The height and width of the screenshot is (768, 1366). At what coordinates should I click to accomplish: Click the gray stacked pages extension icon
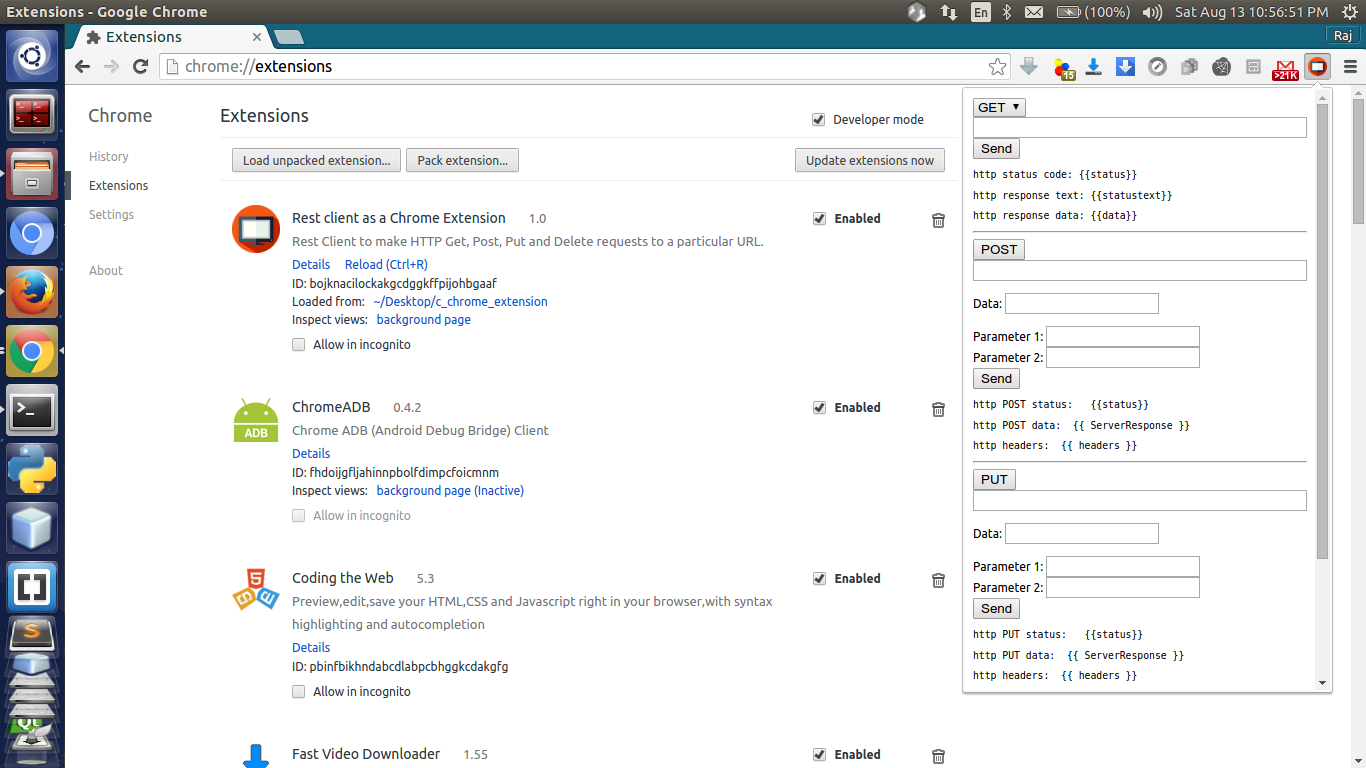pyautogui.click(x=1189, y=67)
